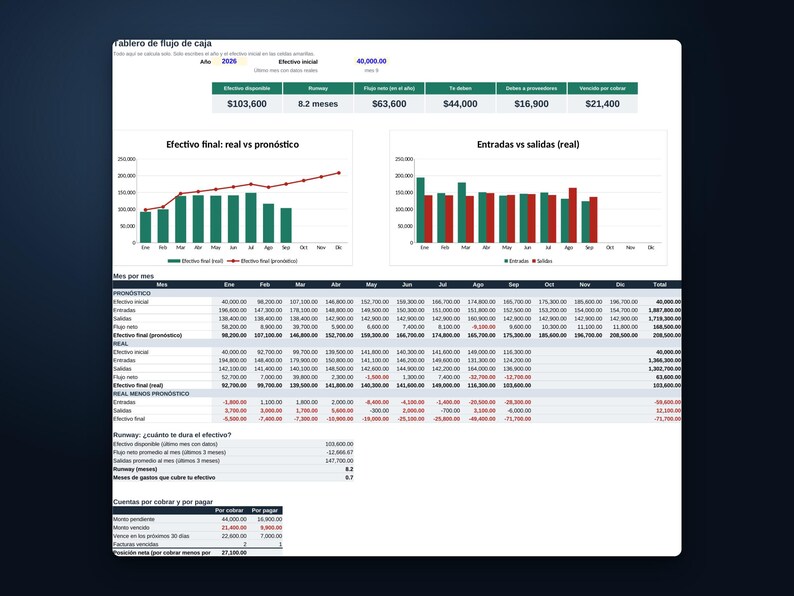Click the 'REAL MENOS PRONÓSTICO' section row label
The image size is (794, 596).
151,393
